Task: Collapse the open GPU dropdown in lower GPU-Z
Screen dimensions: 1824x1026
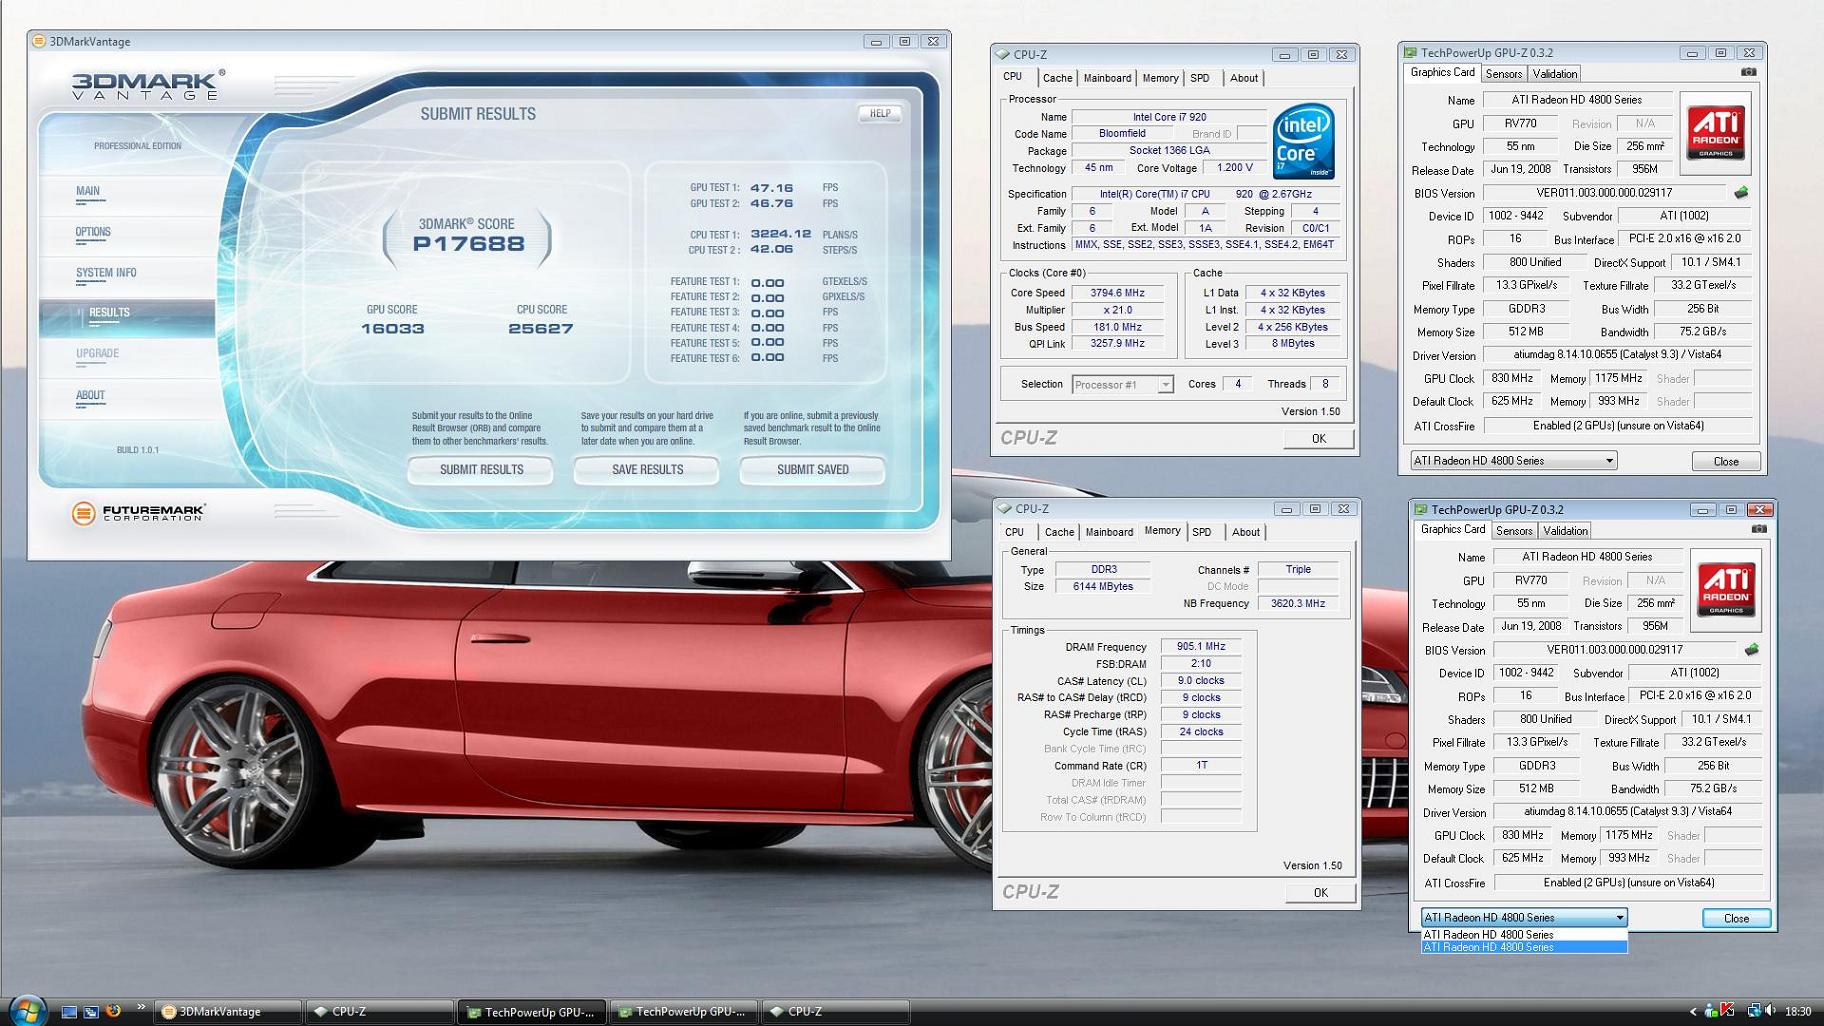Action: click(x=1620, y=918)
